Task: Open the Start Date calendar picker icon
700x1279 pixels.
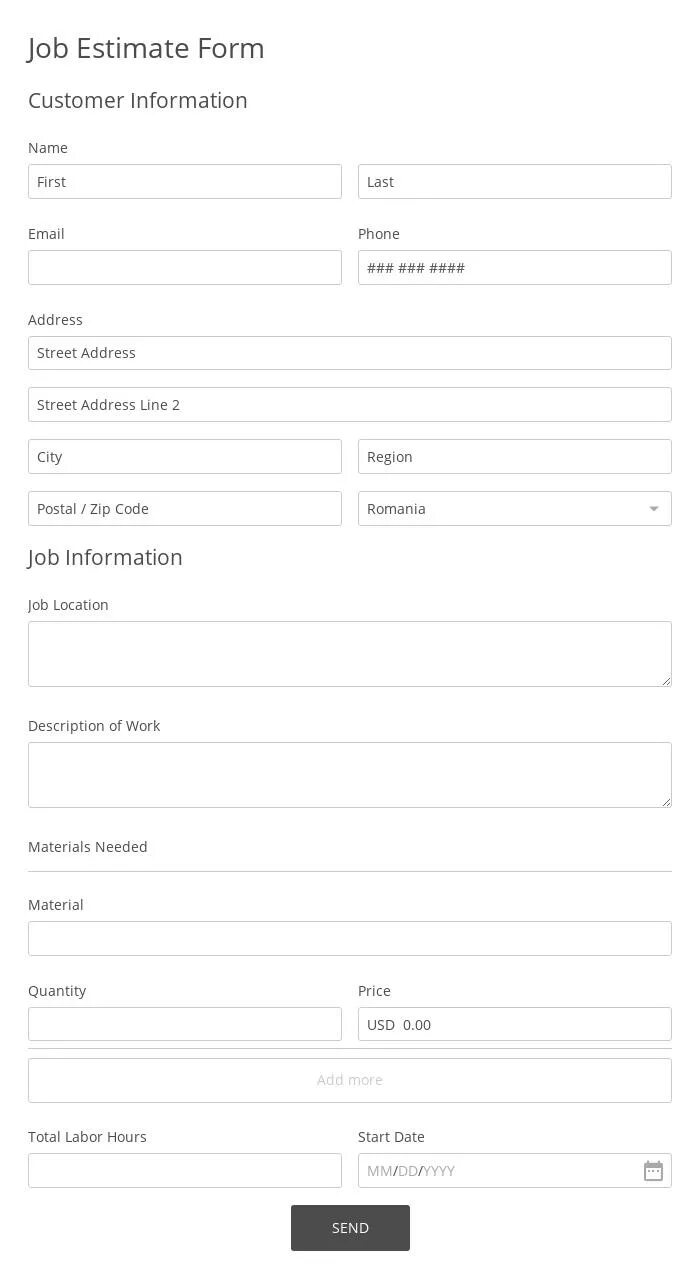Action: pyautogui.click(x=653, y=1171)
